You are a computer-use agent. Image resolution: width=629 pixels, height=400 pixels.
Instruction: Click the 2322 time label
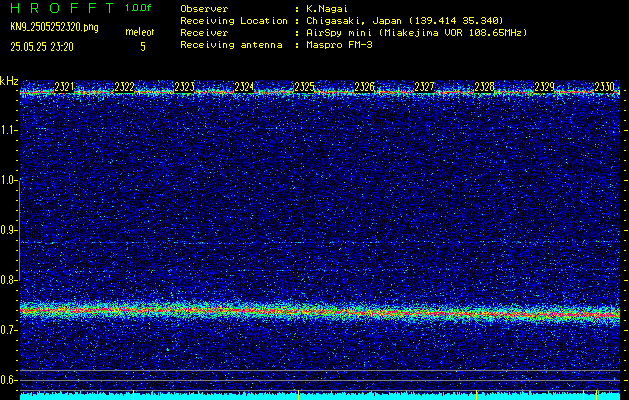point(124,87)
